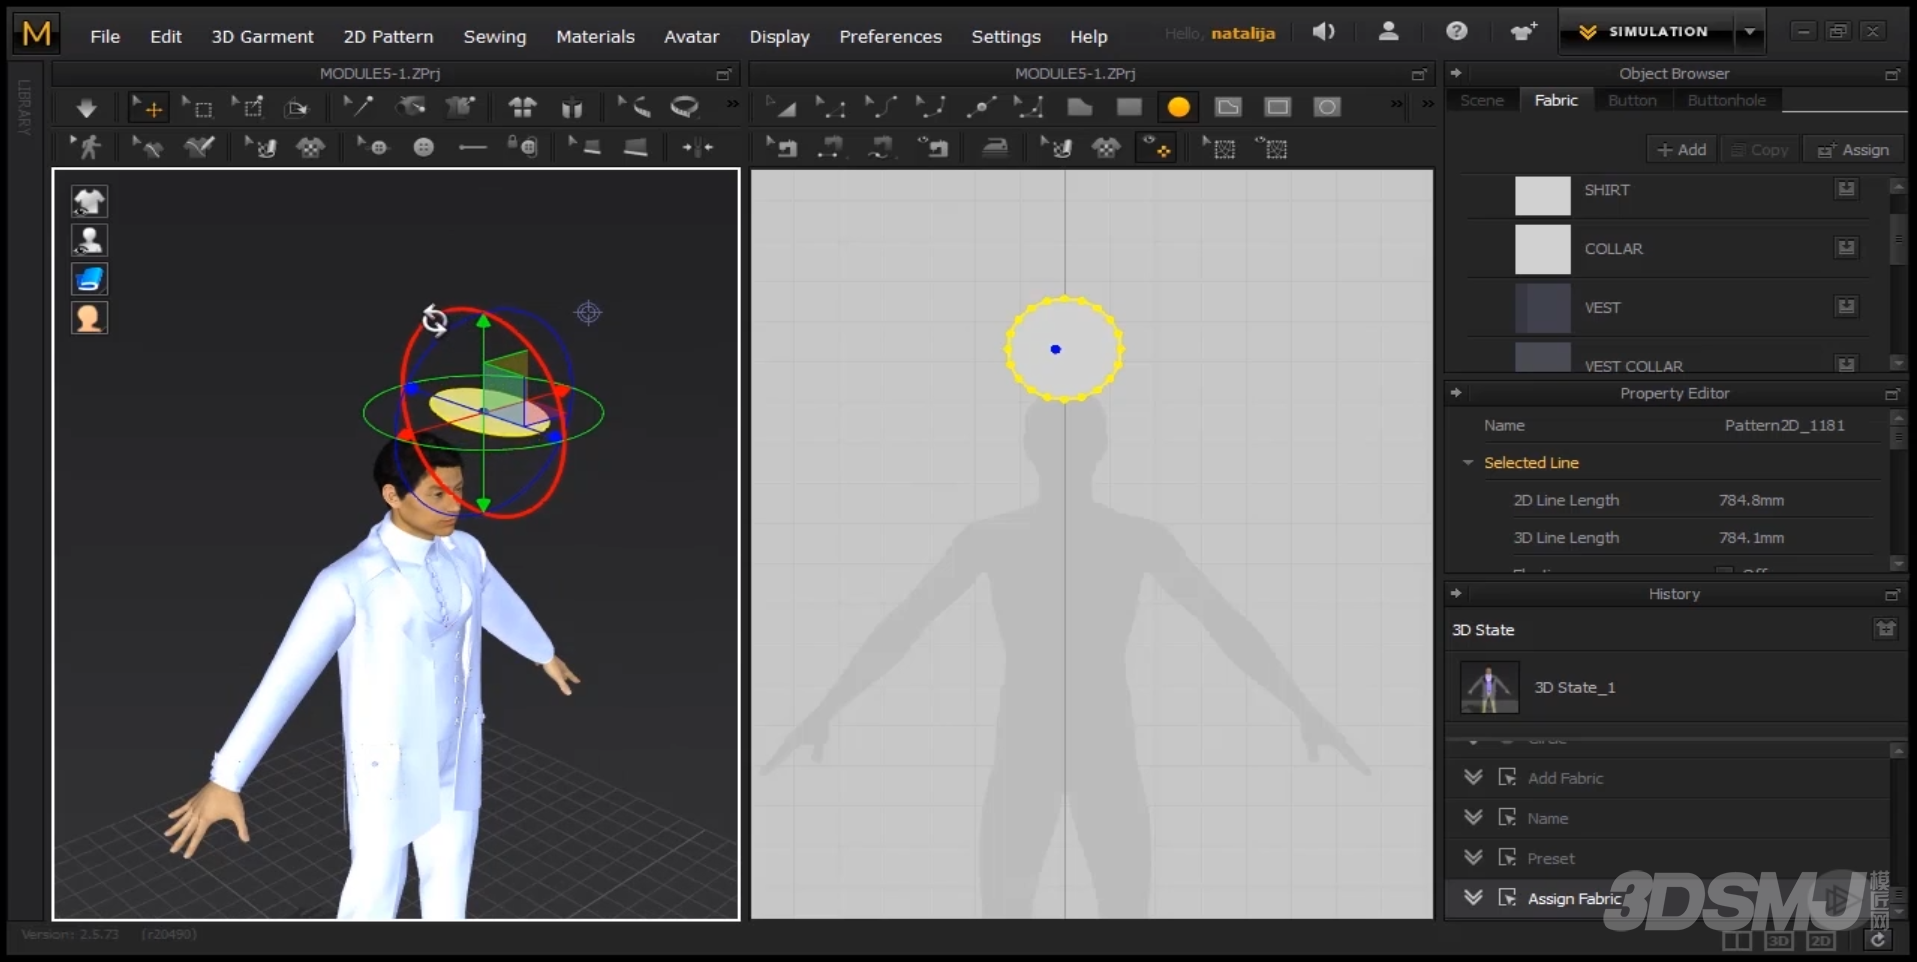Expand the Name history entry chevron
1917x962 pixels.
pos(1473,817)
